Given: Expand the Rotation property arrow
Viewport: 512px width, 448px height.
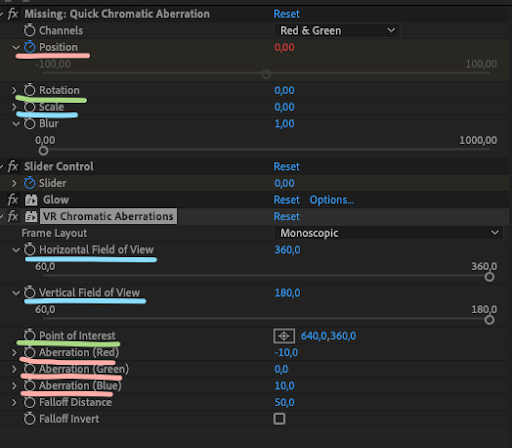Looking at the screenshot, I should click(14, 90).
